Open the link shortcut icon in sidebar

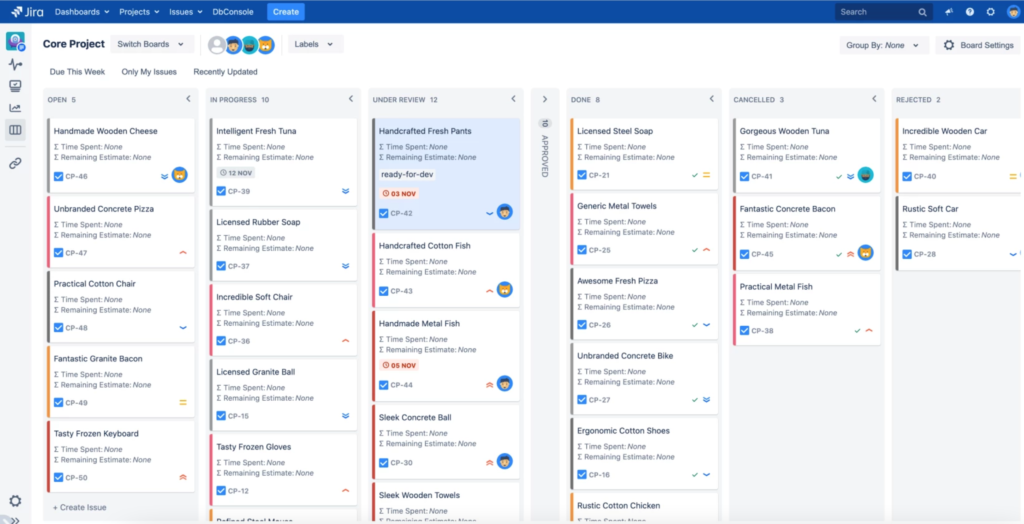coord(15,163)
